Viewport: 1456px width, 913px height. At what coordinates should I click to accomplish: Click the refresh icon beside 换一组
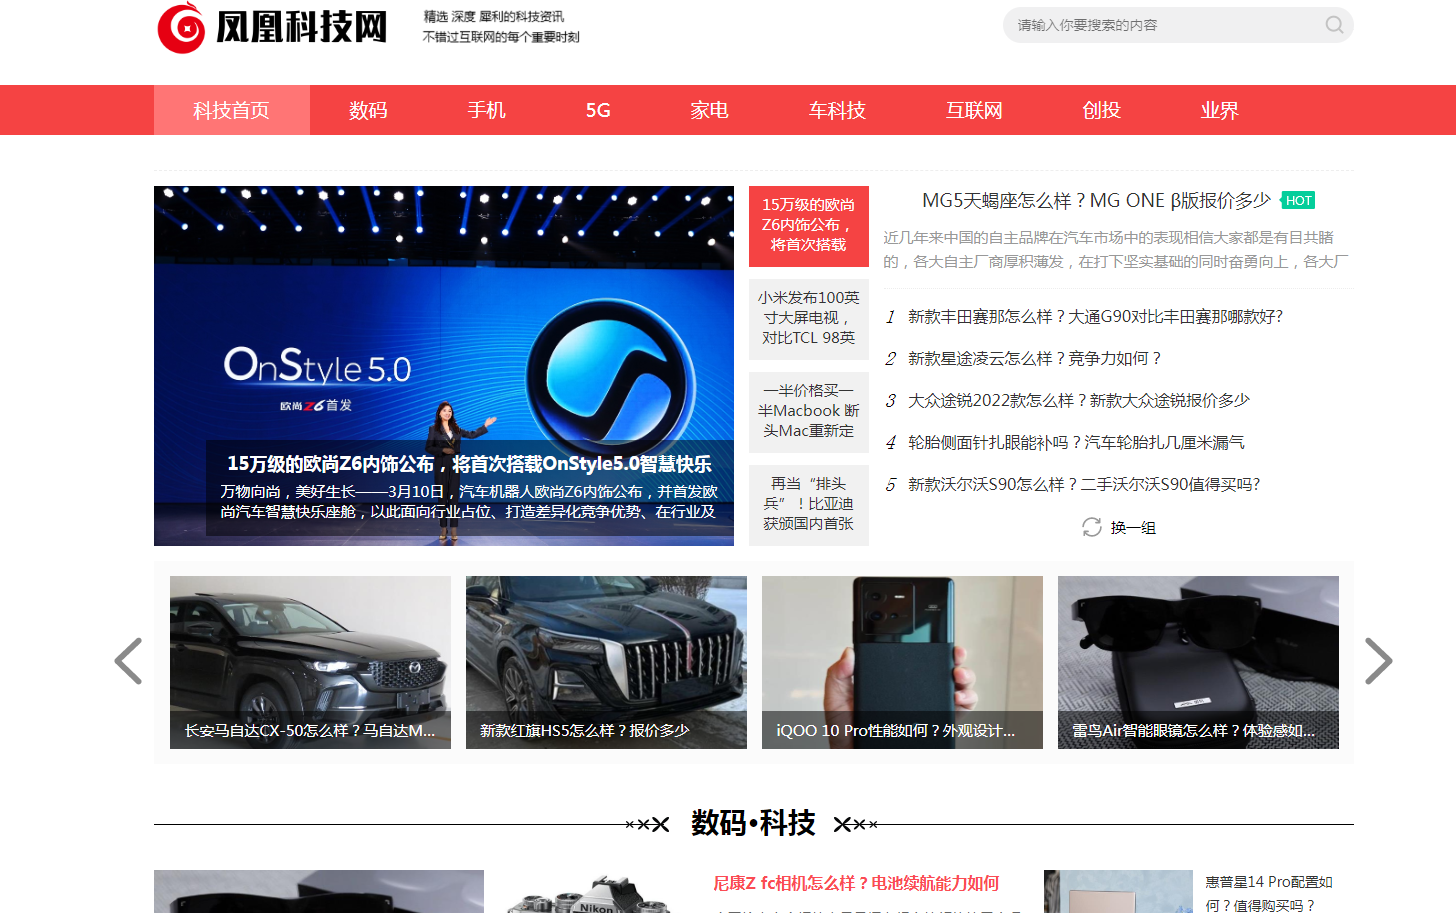(1092, 527)
